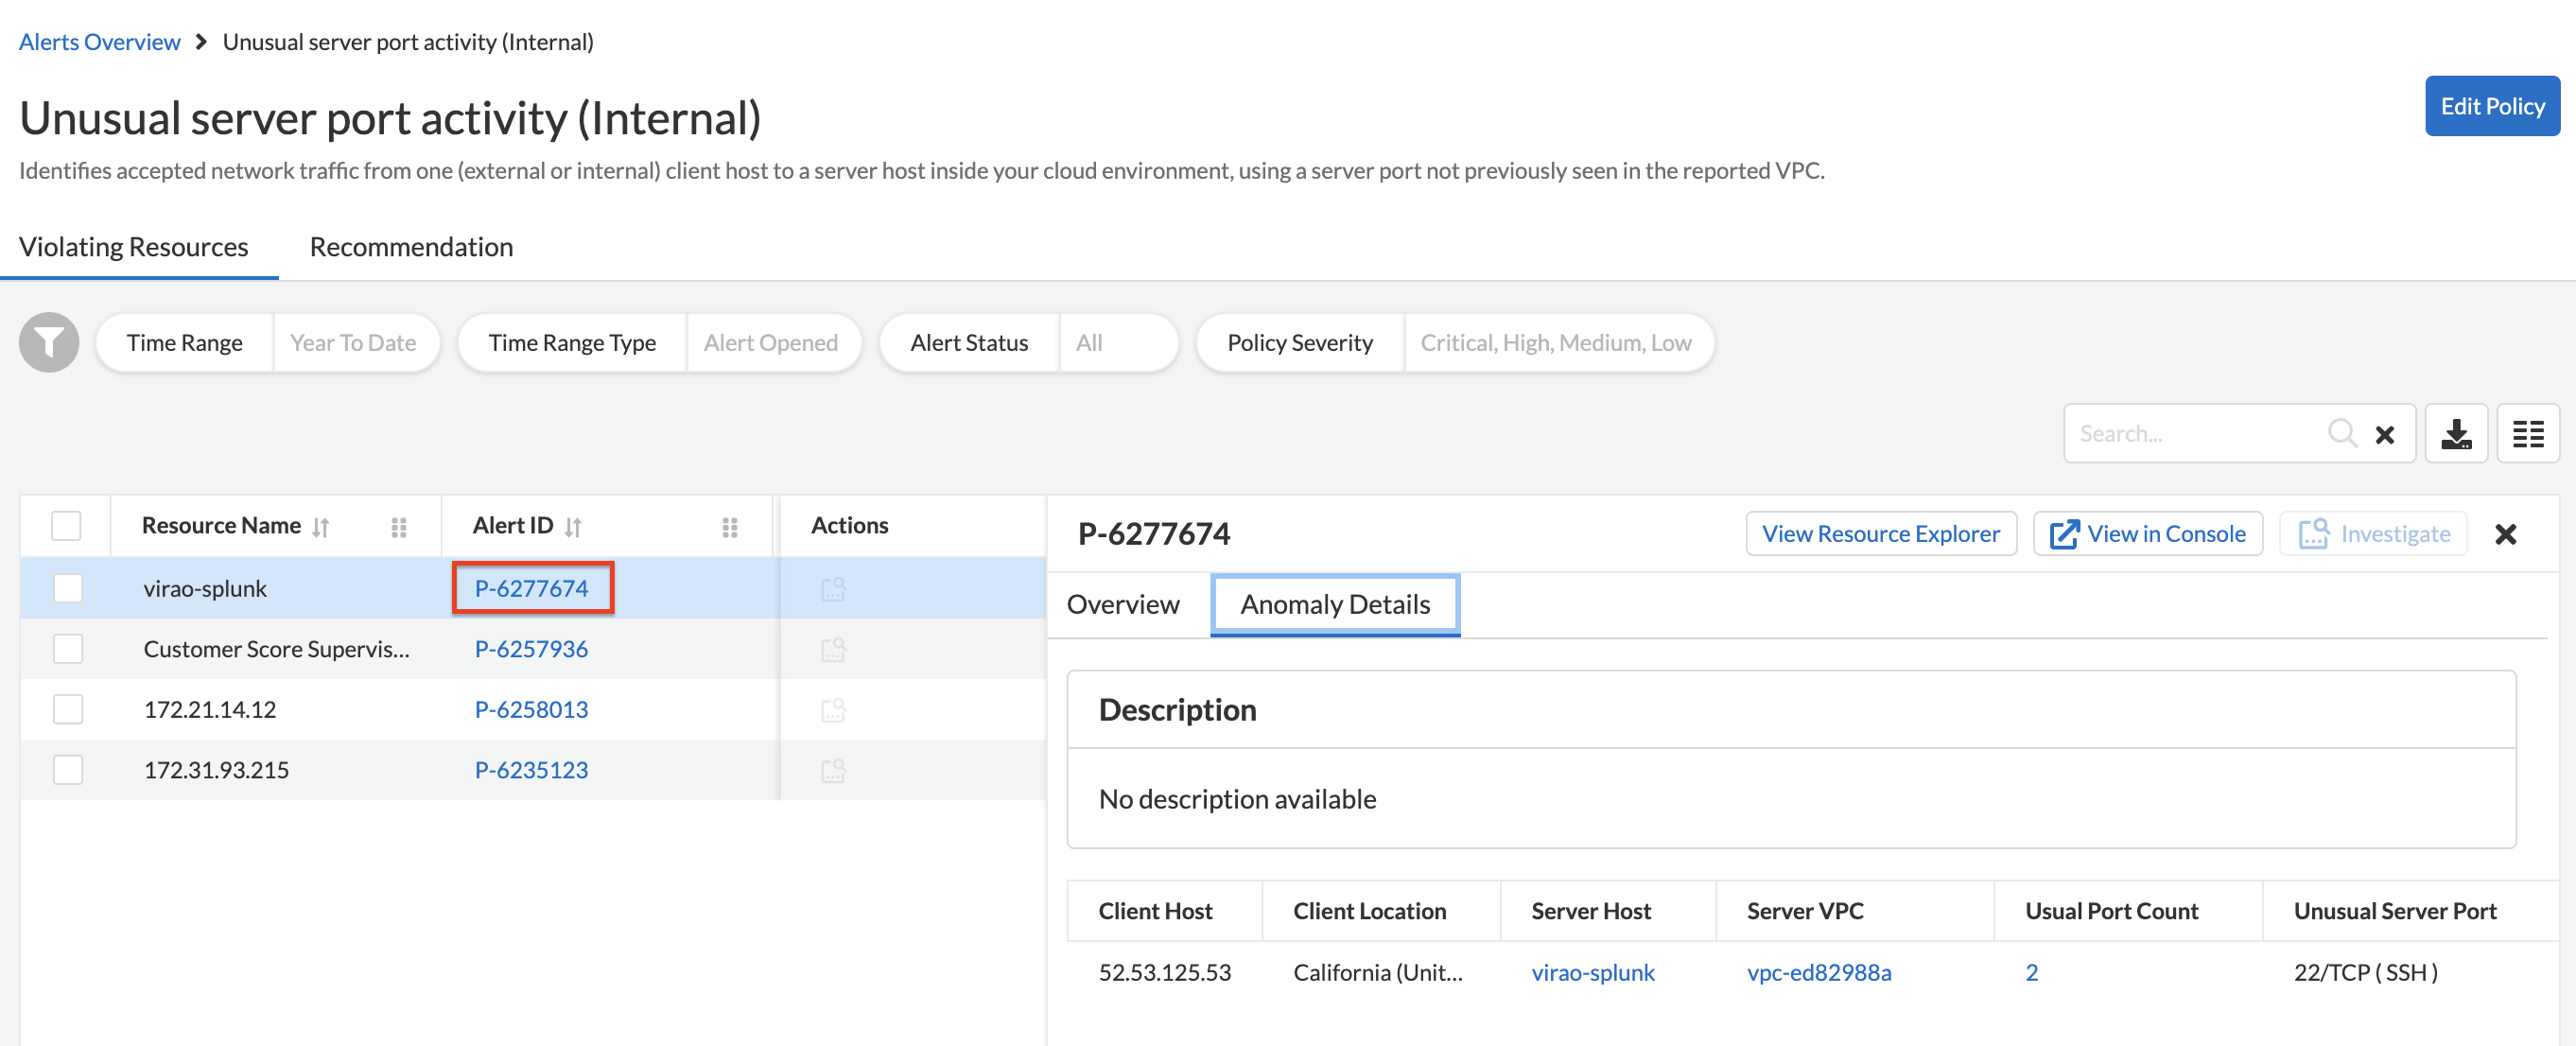Close the P-6277674 details panel
The image size is (2576, 1046).
2505,534
